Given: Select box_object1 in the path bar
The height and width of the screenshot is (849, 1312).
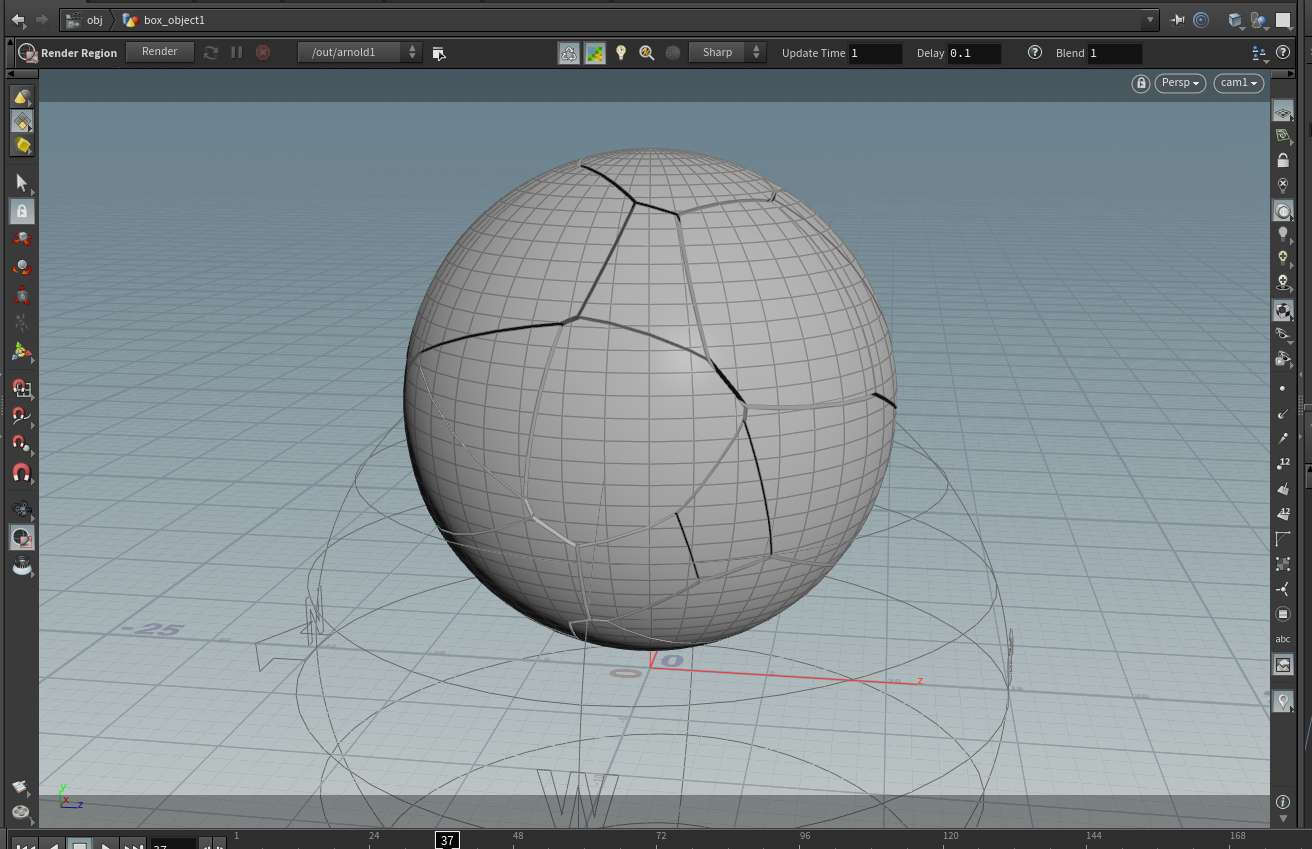Looking at the screenshot, I should pyautogui.click(x=164, y=20).
